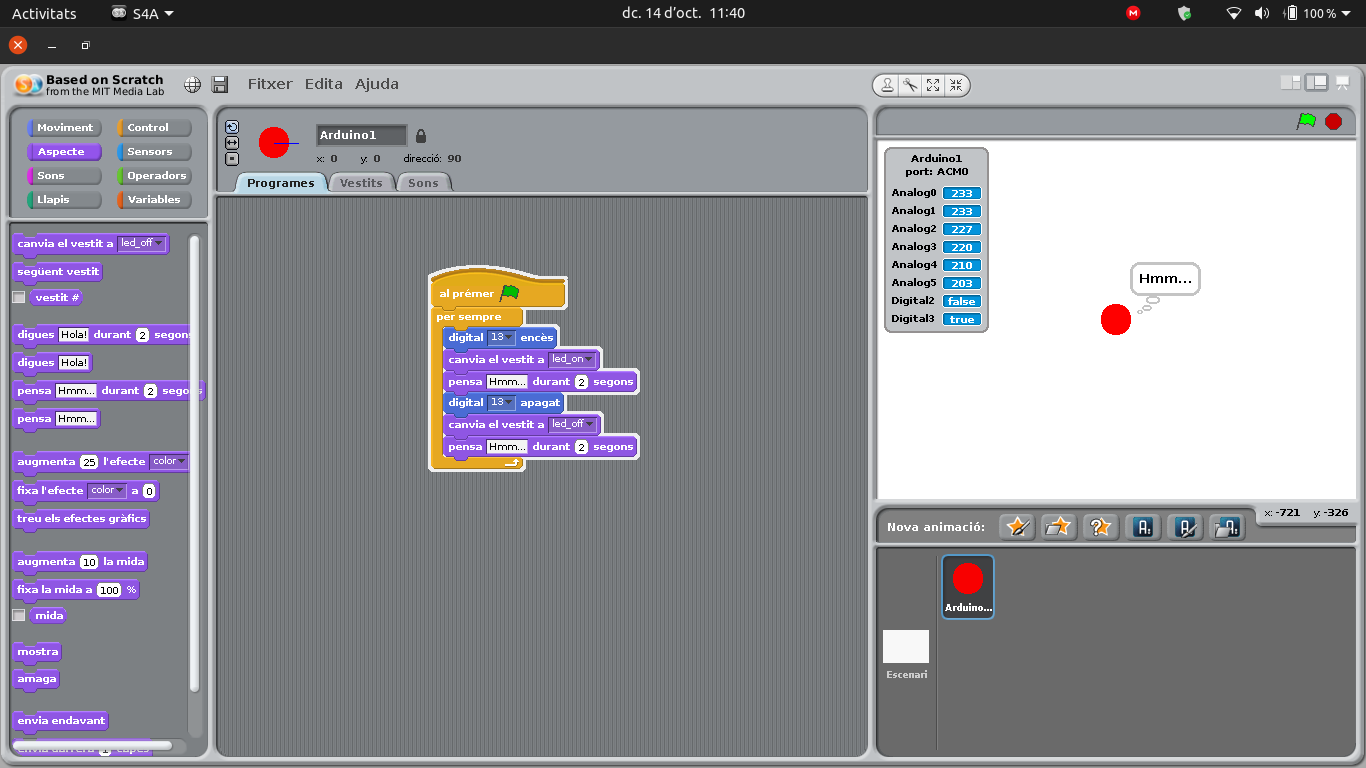Open the Edita menu

tap(323, 84)
